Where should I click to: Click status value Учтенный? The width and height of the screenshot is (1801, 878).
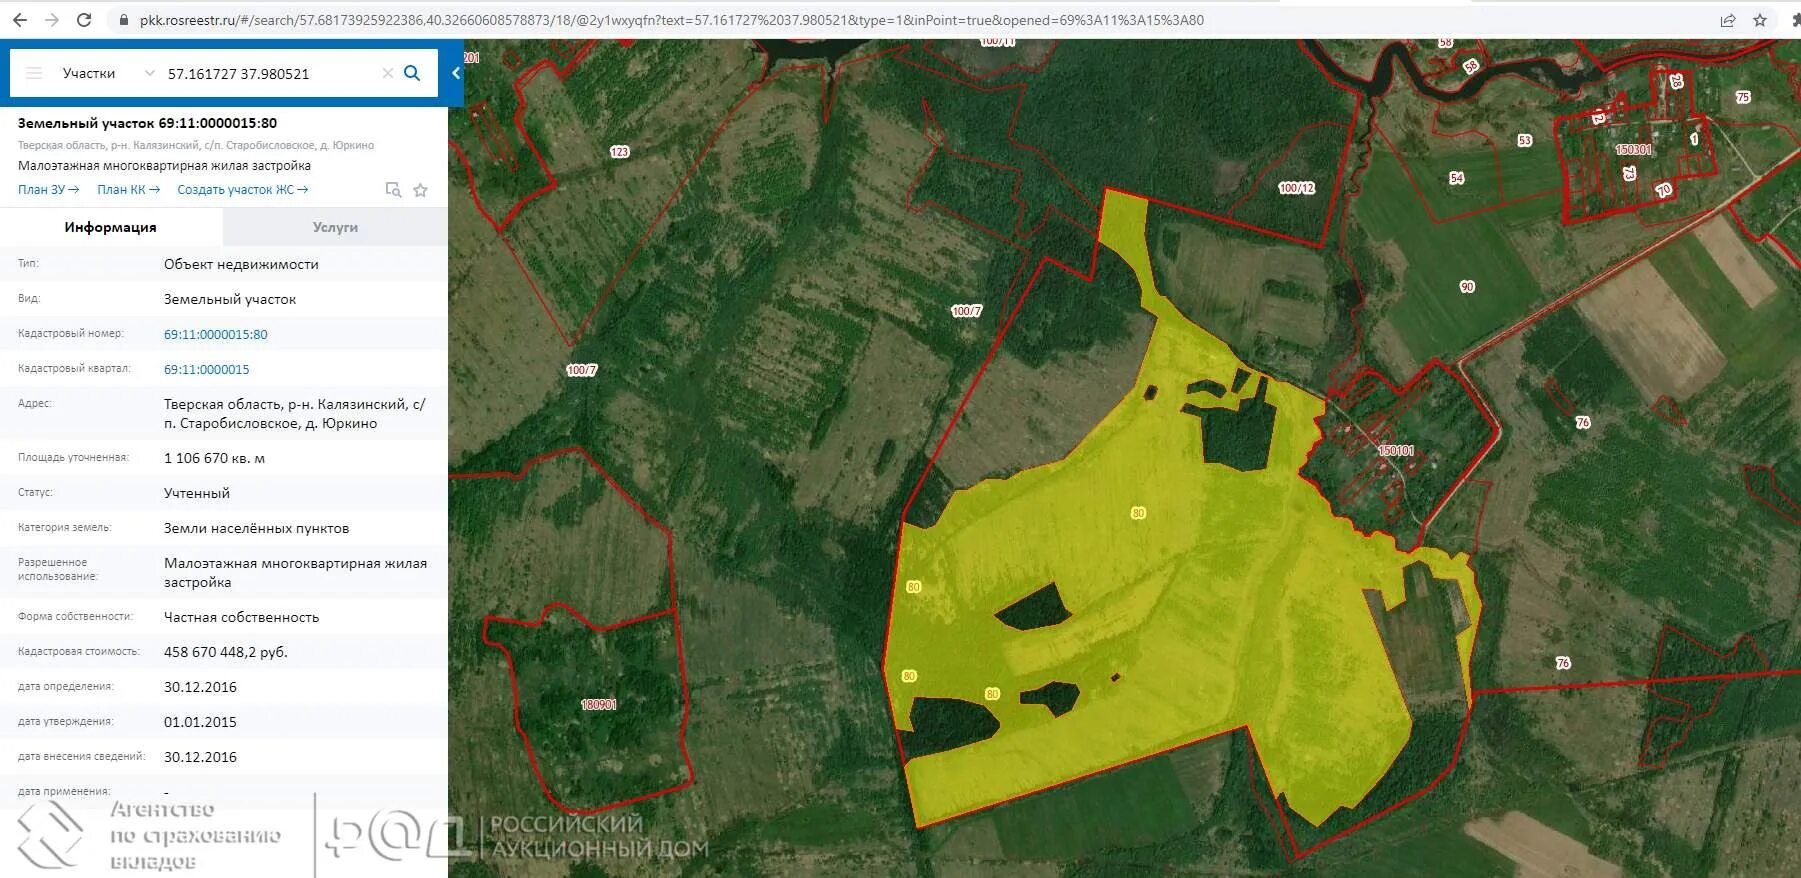197,493
